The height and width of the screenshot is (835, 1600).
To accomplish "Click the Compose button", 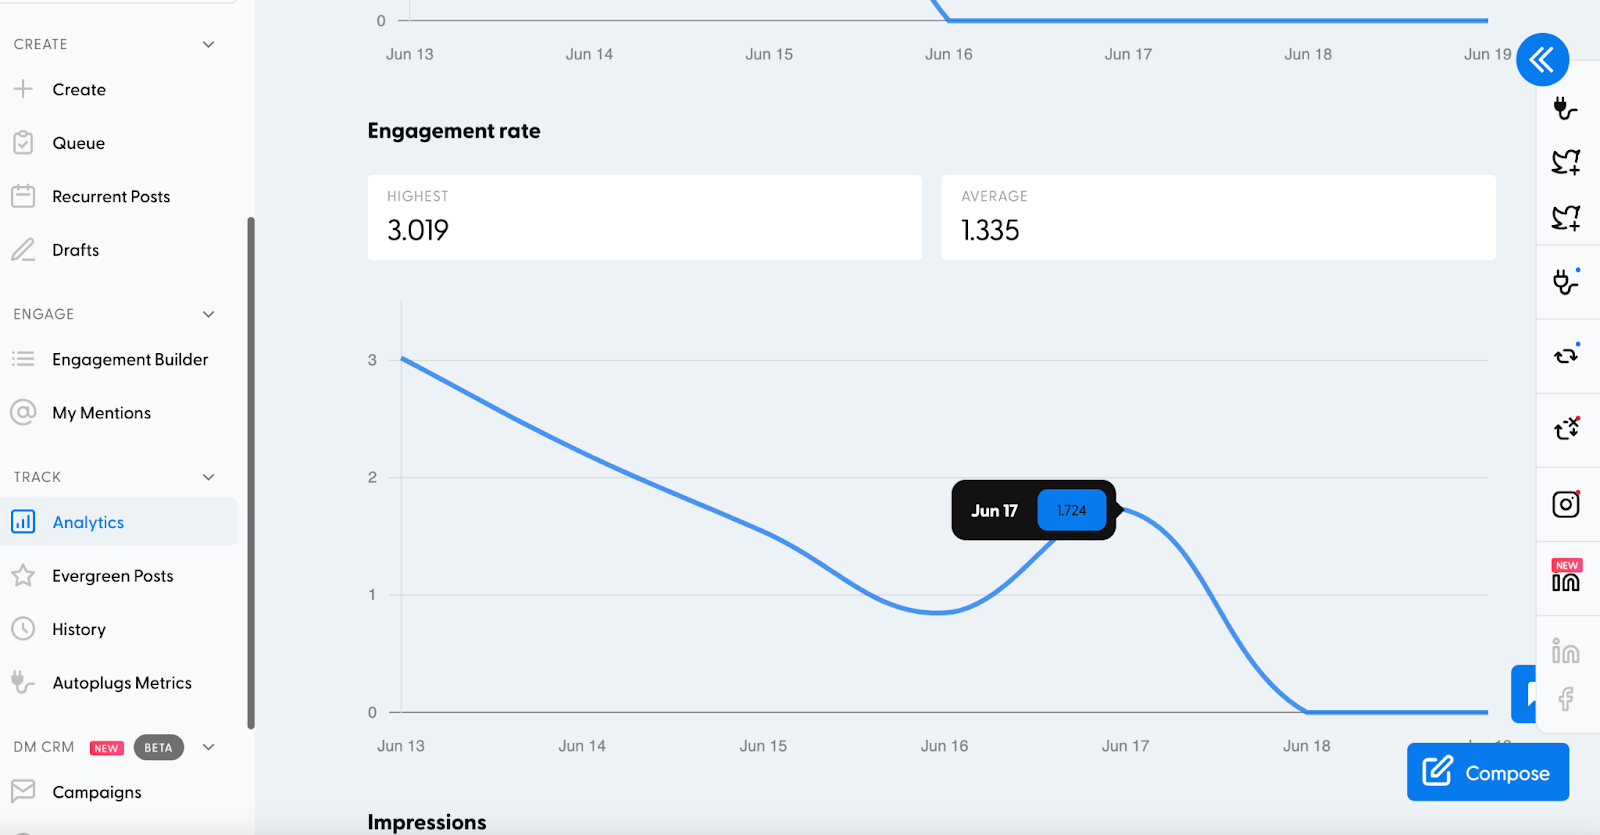I will (x=1487, y=772).
